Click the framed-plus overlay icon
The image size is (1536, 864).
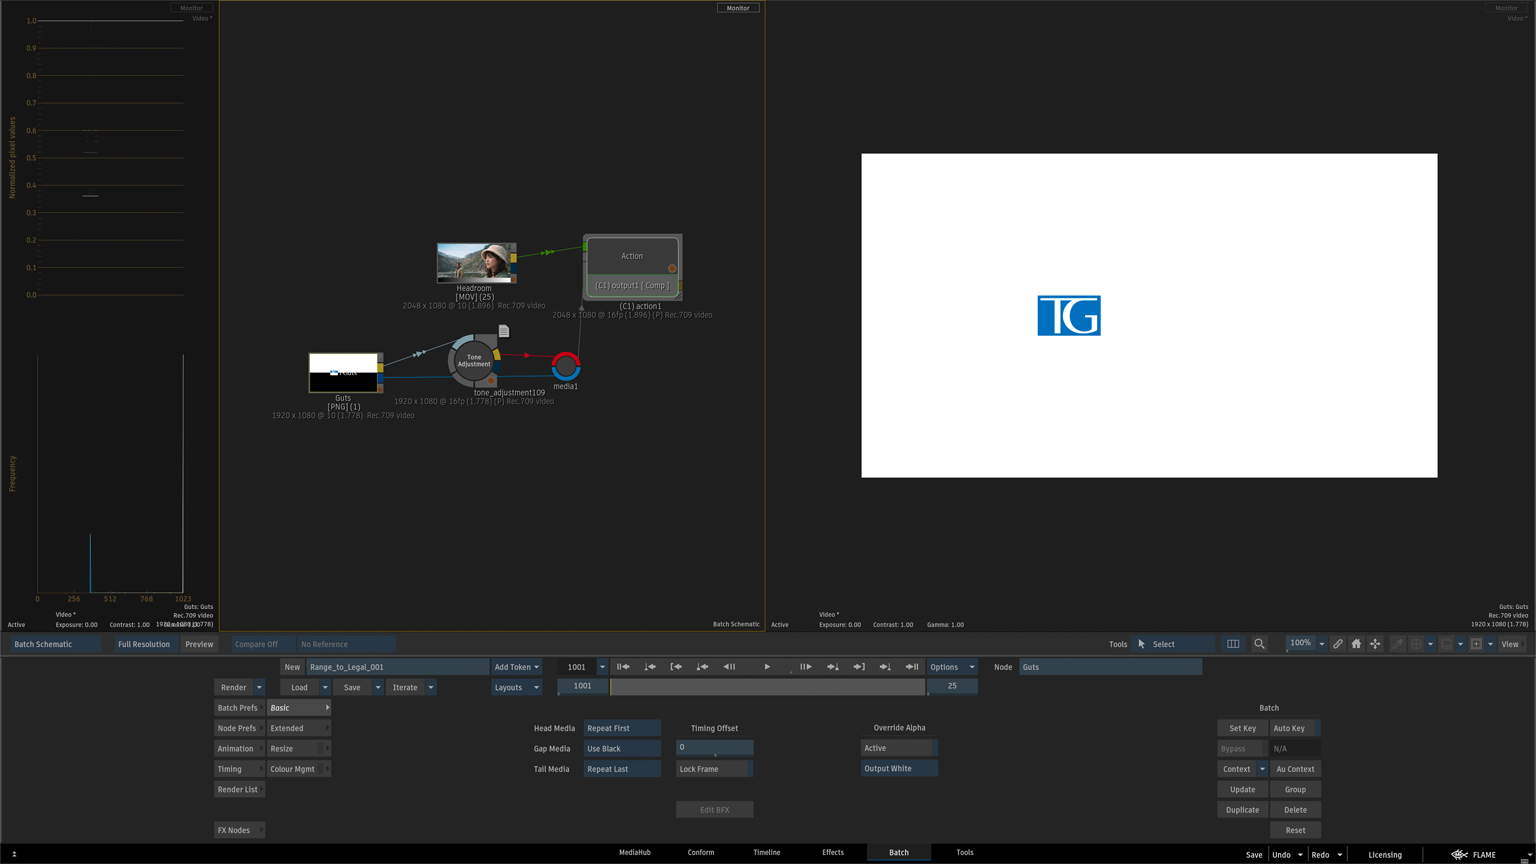1476,644
